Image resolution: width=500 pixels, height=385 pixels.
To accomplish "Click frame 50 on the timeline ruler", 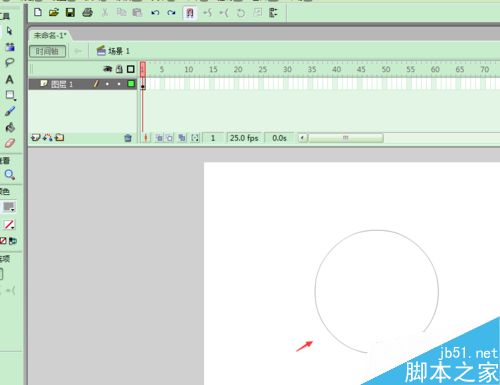I will [x=386, y=69].
